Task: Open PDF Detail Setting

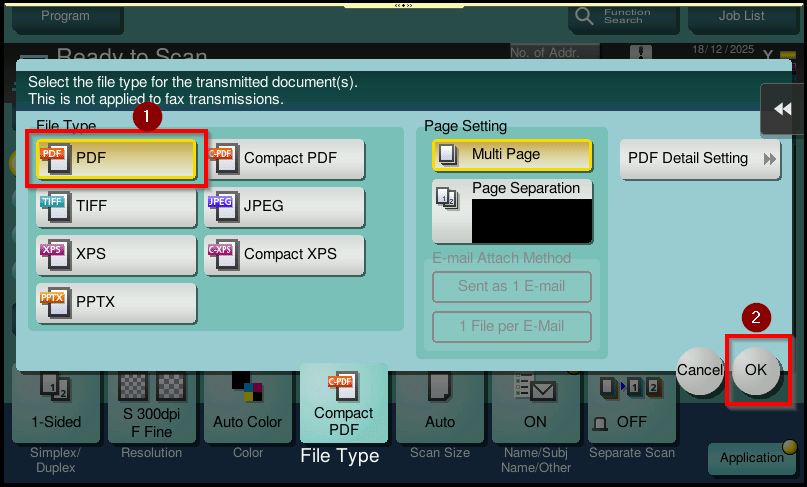Action: [x=700, y=159]
